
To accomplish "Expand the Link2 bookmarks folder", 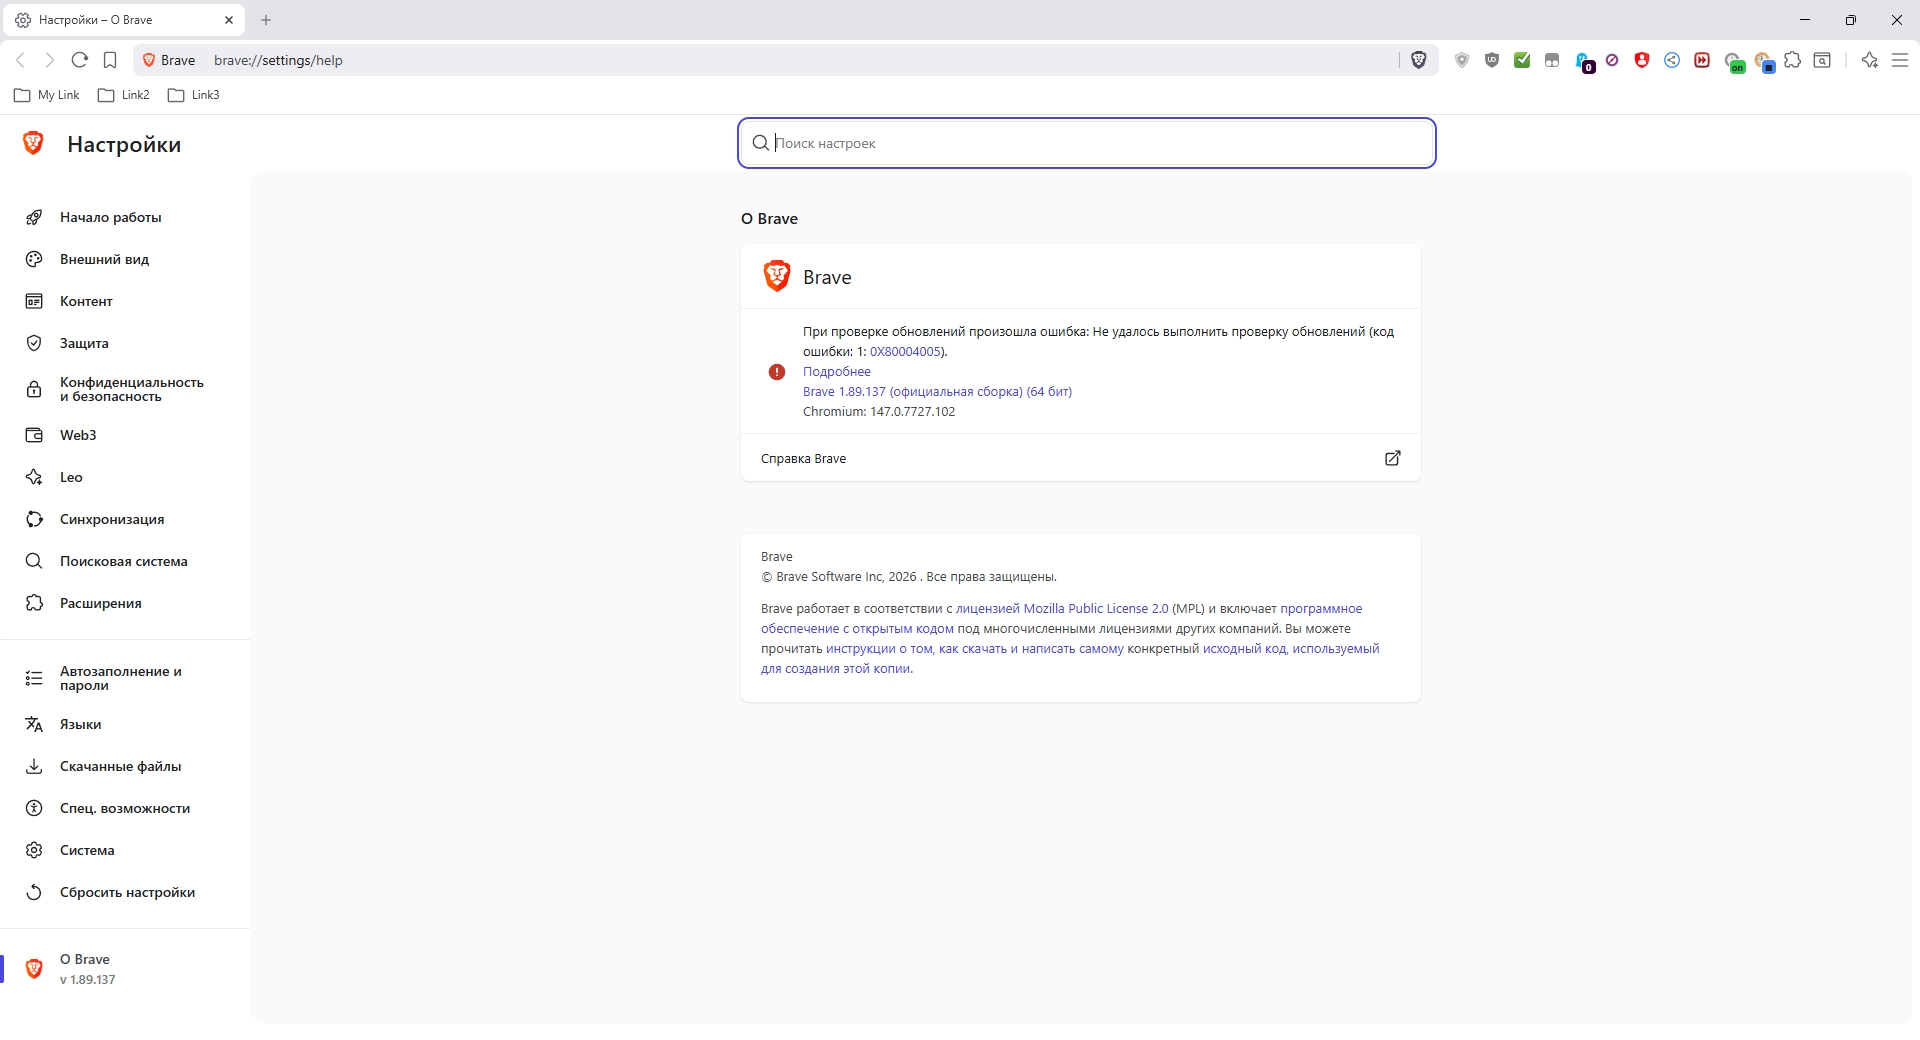I will tap(124, 95).
